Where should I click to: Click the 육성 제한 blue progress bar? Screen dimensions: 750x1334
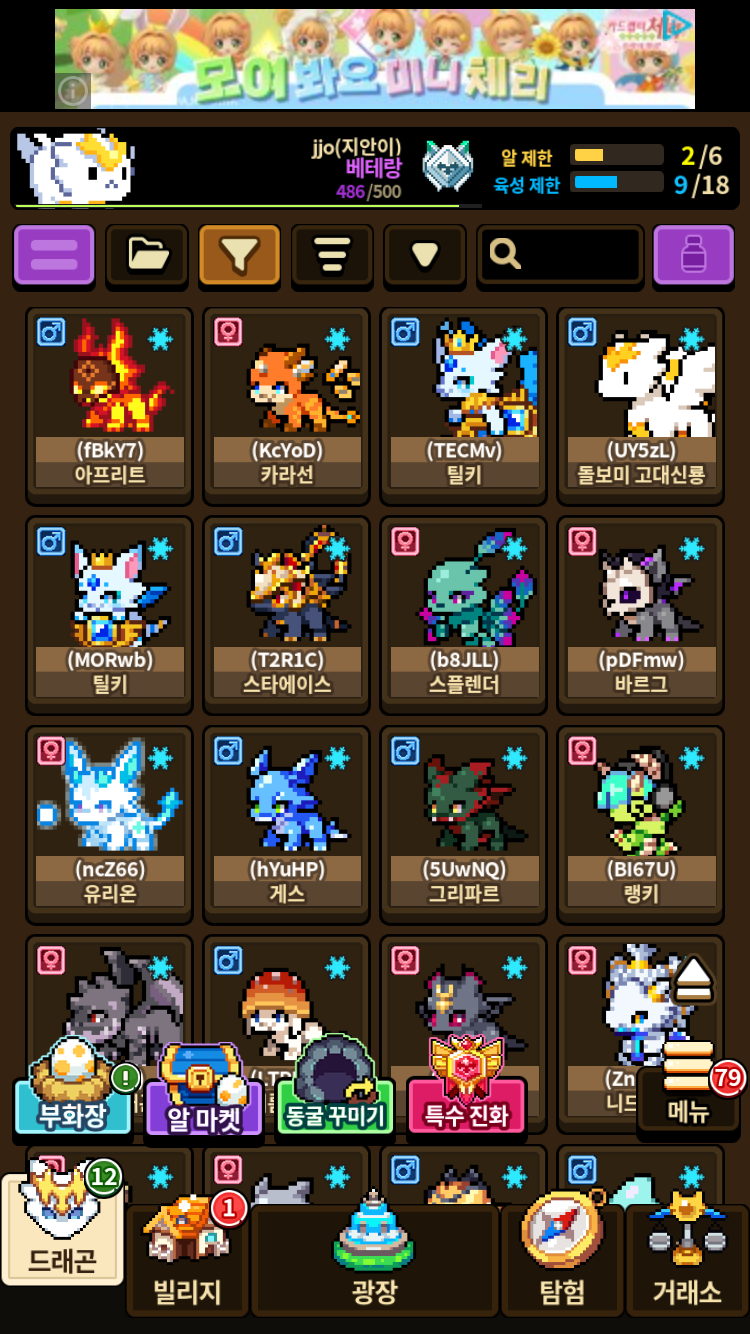(617, 182)
